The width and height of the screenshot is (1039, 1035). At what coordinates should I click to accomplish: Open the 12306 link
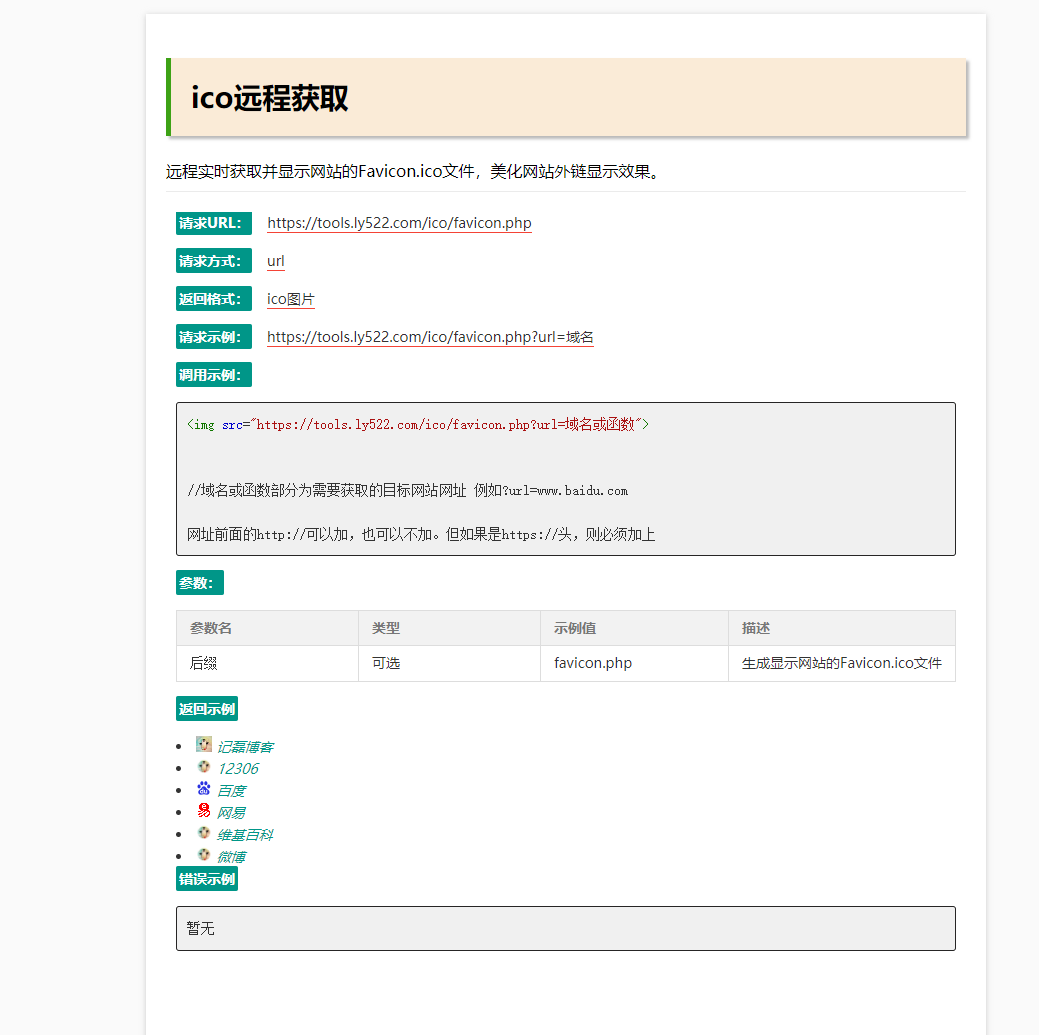[238, 769]
